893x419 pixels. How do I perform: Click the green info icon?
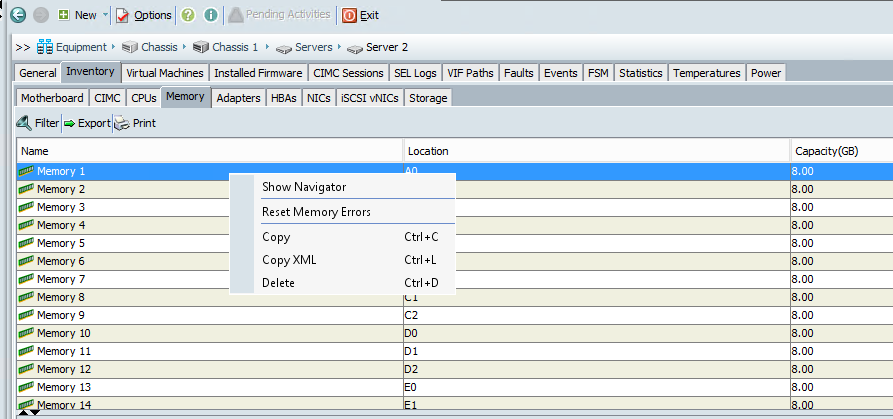(210, 15)
